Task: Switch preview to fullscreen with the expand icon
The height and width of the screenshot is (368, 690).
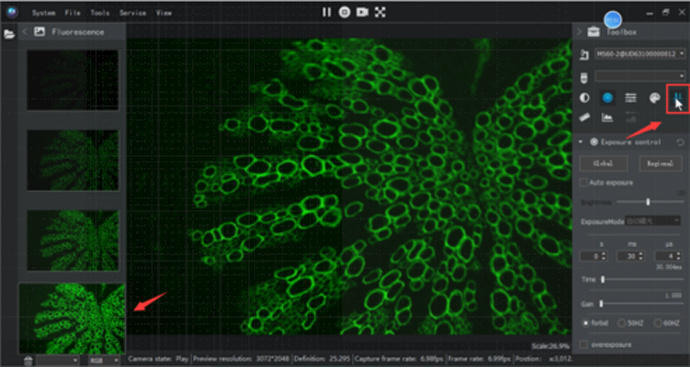Action: 380,12
